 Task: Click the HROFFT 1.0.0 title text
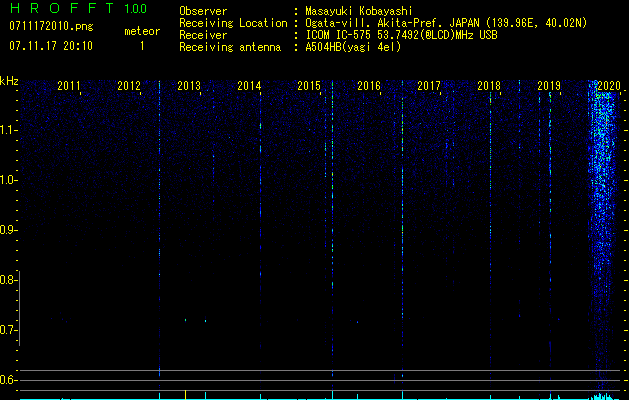[79, 8]
